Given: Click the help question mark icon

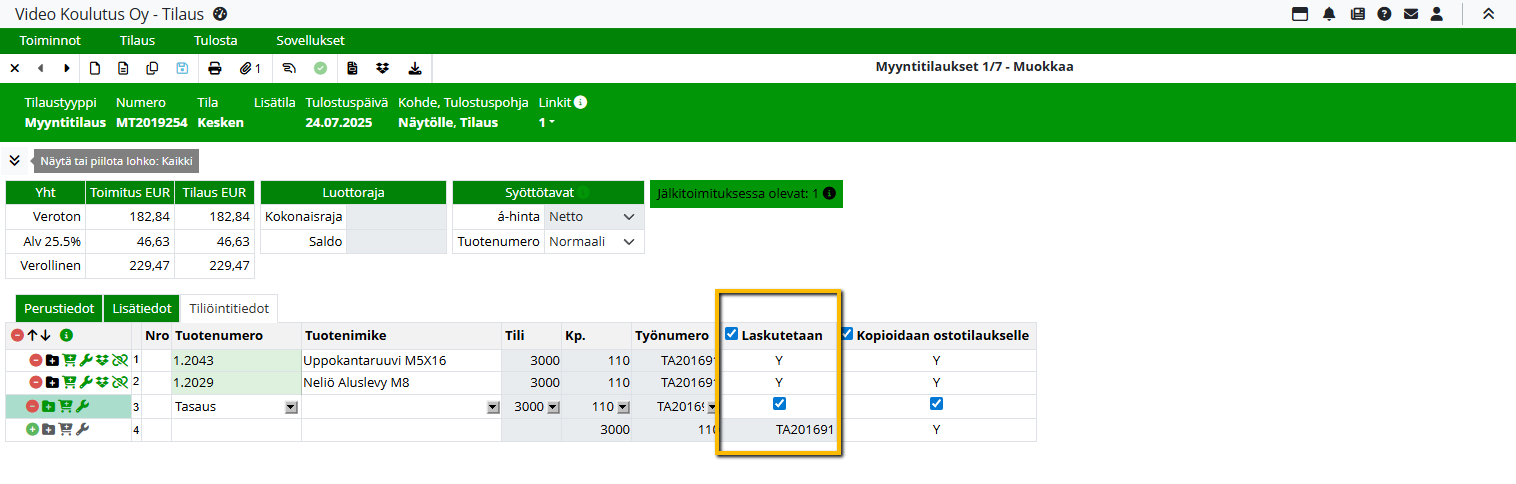Looking at the screenshot, I should click(1384, 14).
